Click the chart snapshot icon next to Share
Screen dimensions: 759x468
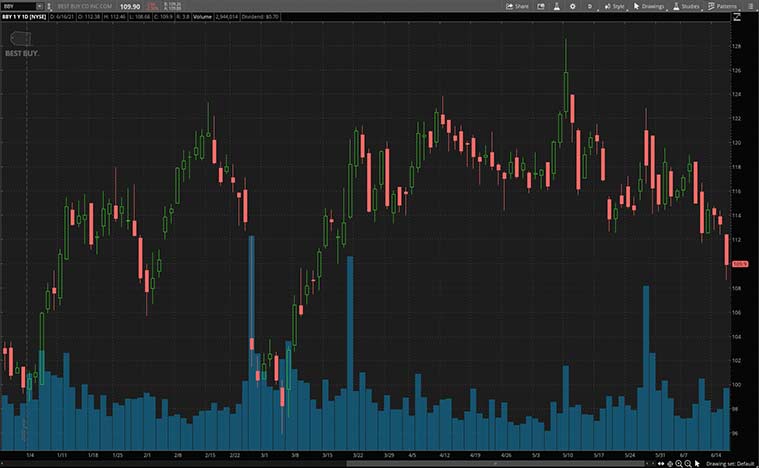click(x=541, y=6)
